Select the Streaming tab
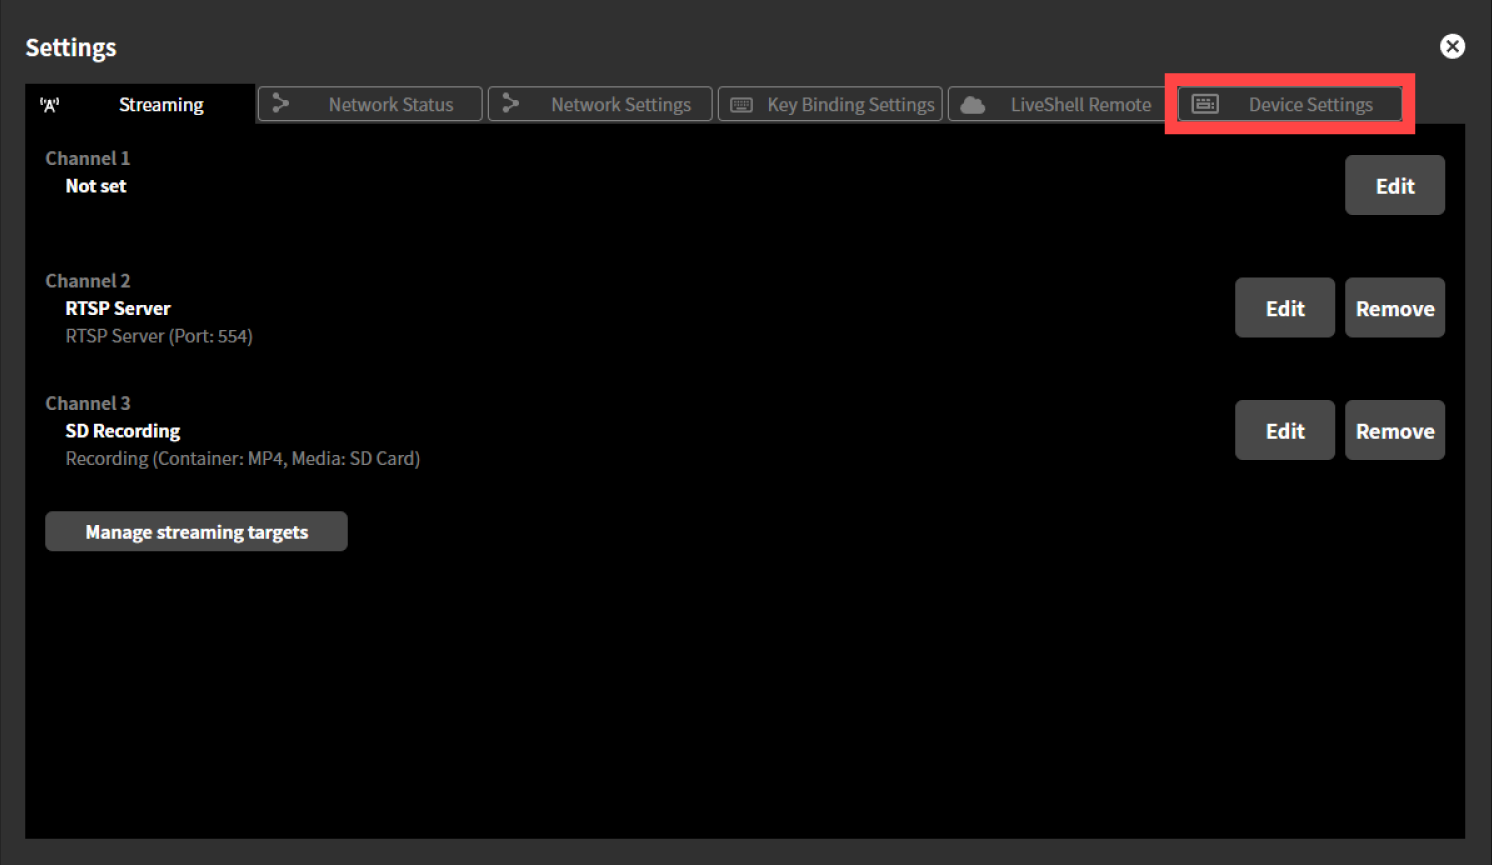This screenshot has width=1492, height=865. tap(161, 104)
